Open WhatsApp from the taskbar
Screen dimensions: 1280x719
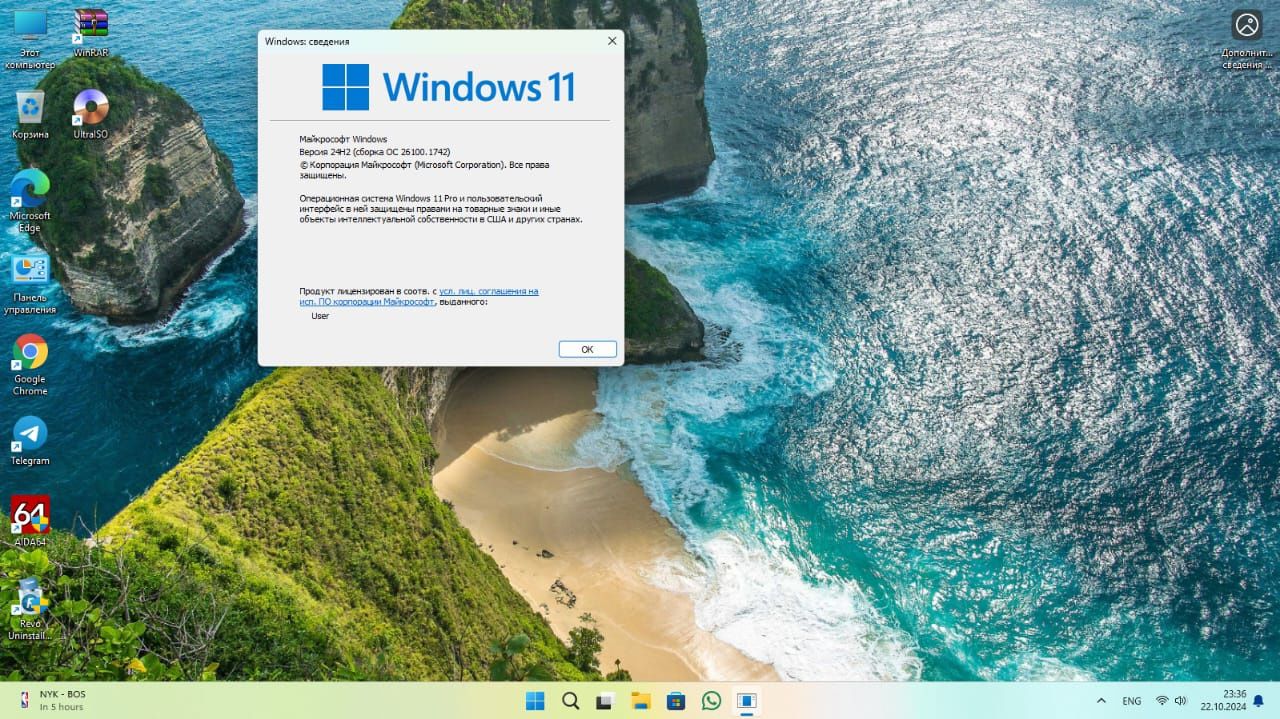click(711, 701)
